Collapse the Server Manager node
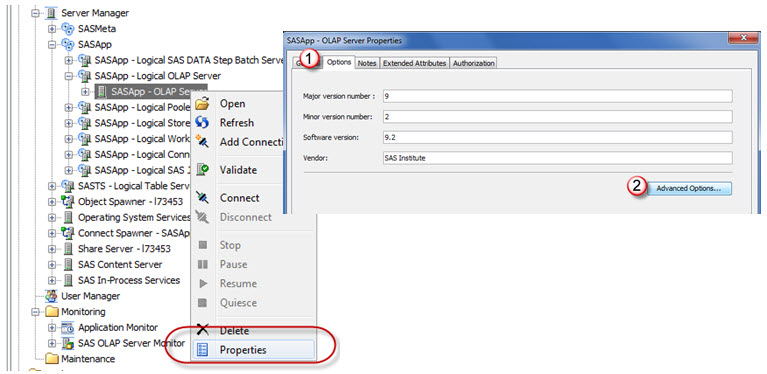 tap(35, 13)
